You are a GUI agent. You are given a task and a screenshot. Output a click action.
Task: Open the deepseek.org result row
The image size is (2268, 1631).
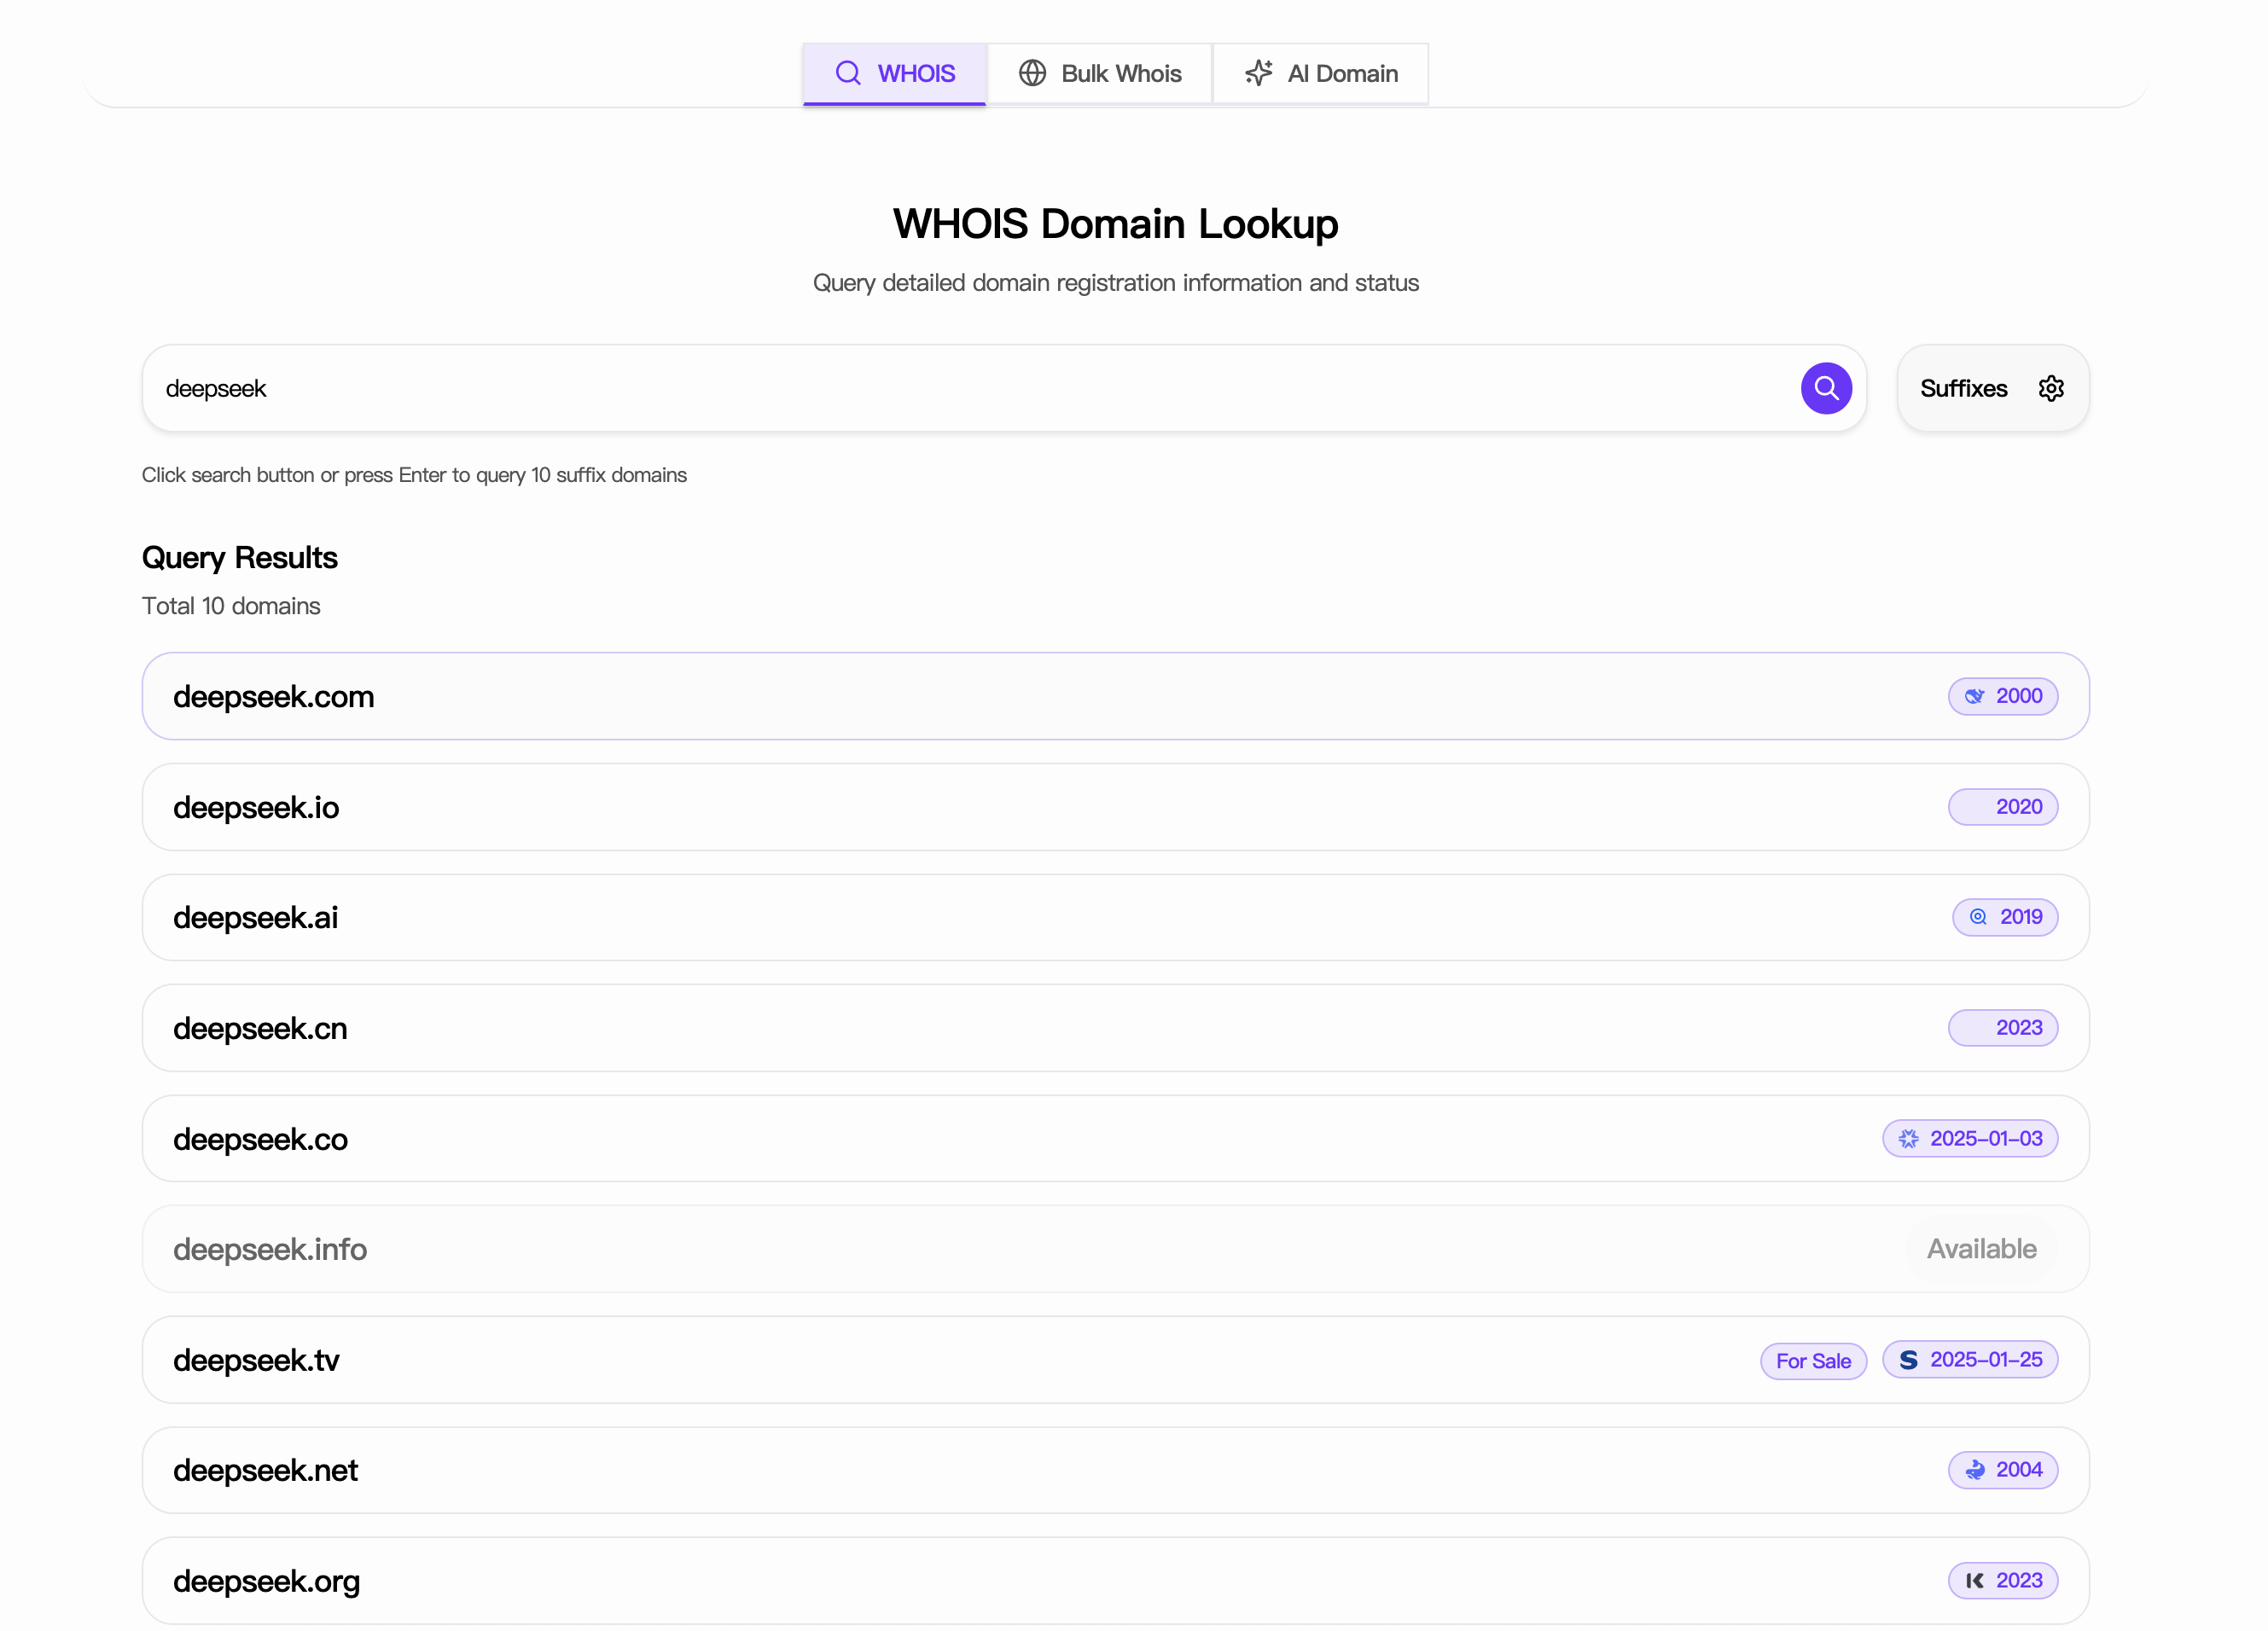[1115, 1581]
